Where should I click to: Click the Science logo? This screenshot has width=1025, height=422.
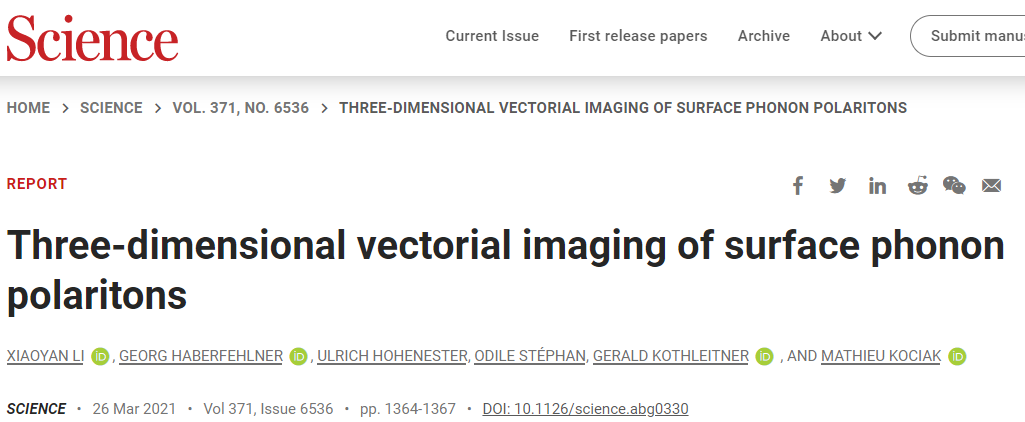pyautogui.click(x=92, y=37)
